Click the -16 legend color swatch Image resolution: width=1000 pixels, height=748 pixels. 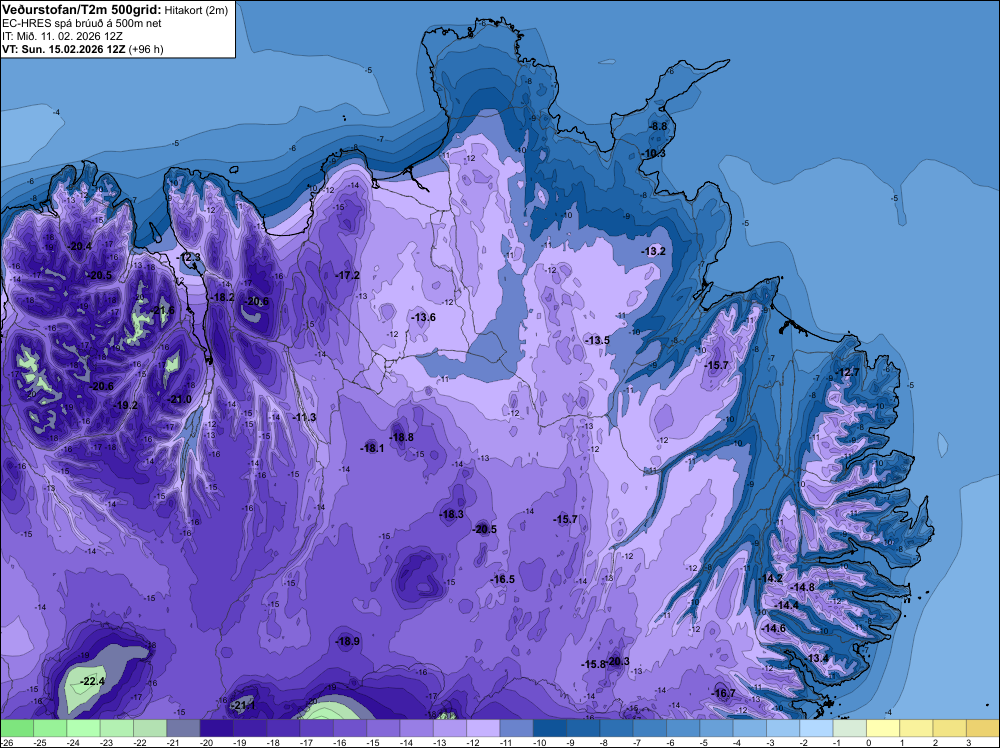coord(349,728)
